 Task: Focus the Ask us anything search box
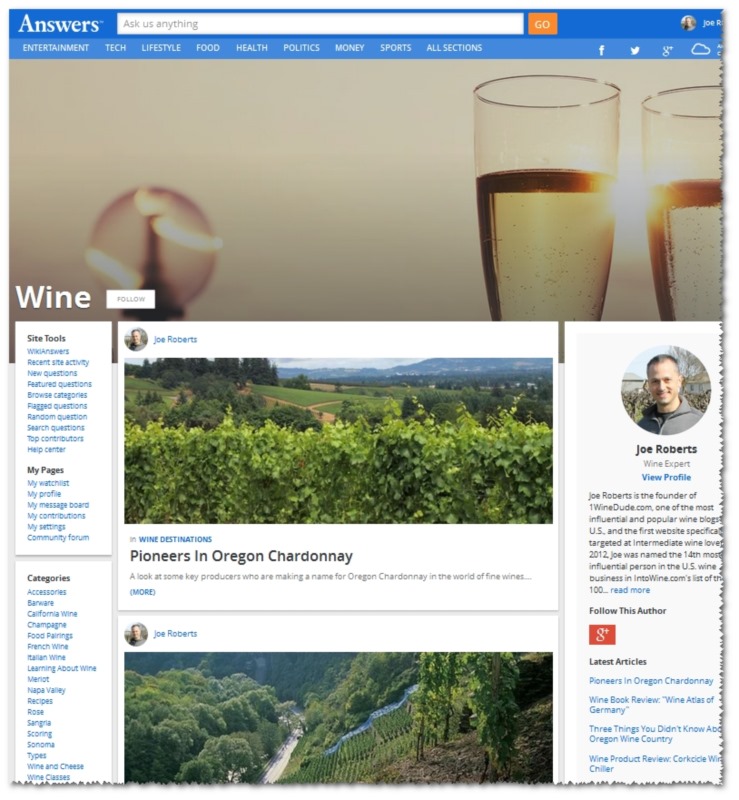320,24
